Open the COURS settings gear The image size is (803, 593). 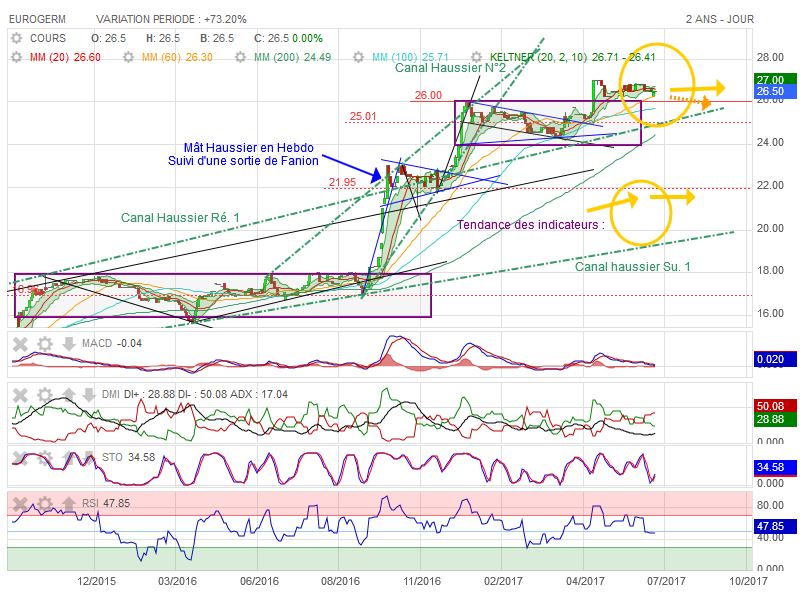(17, 38)
